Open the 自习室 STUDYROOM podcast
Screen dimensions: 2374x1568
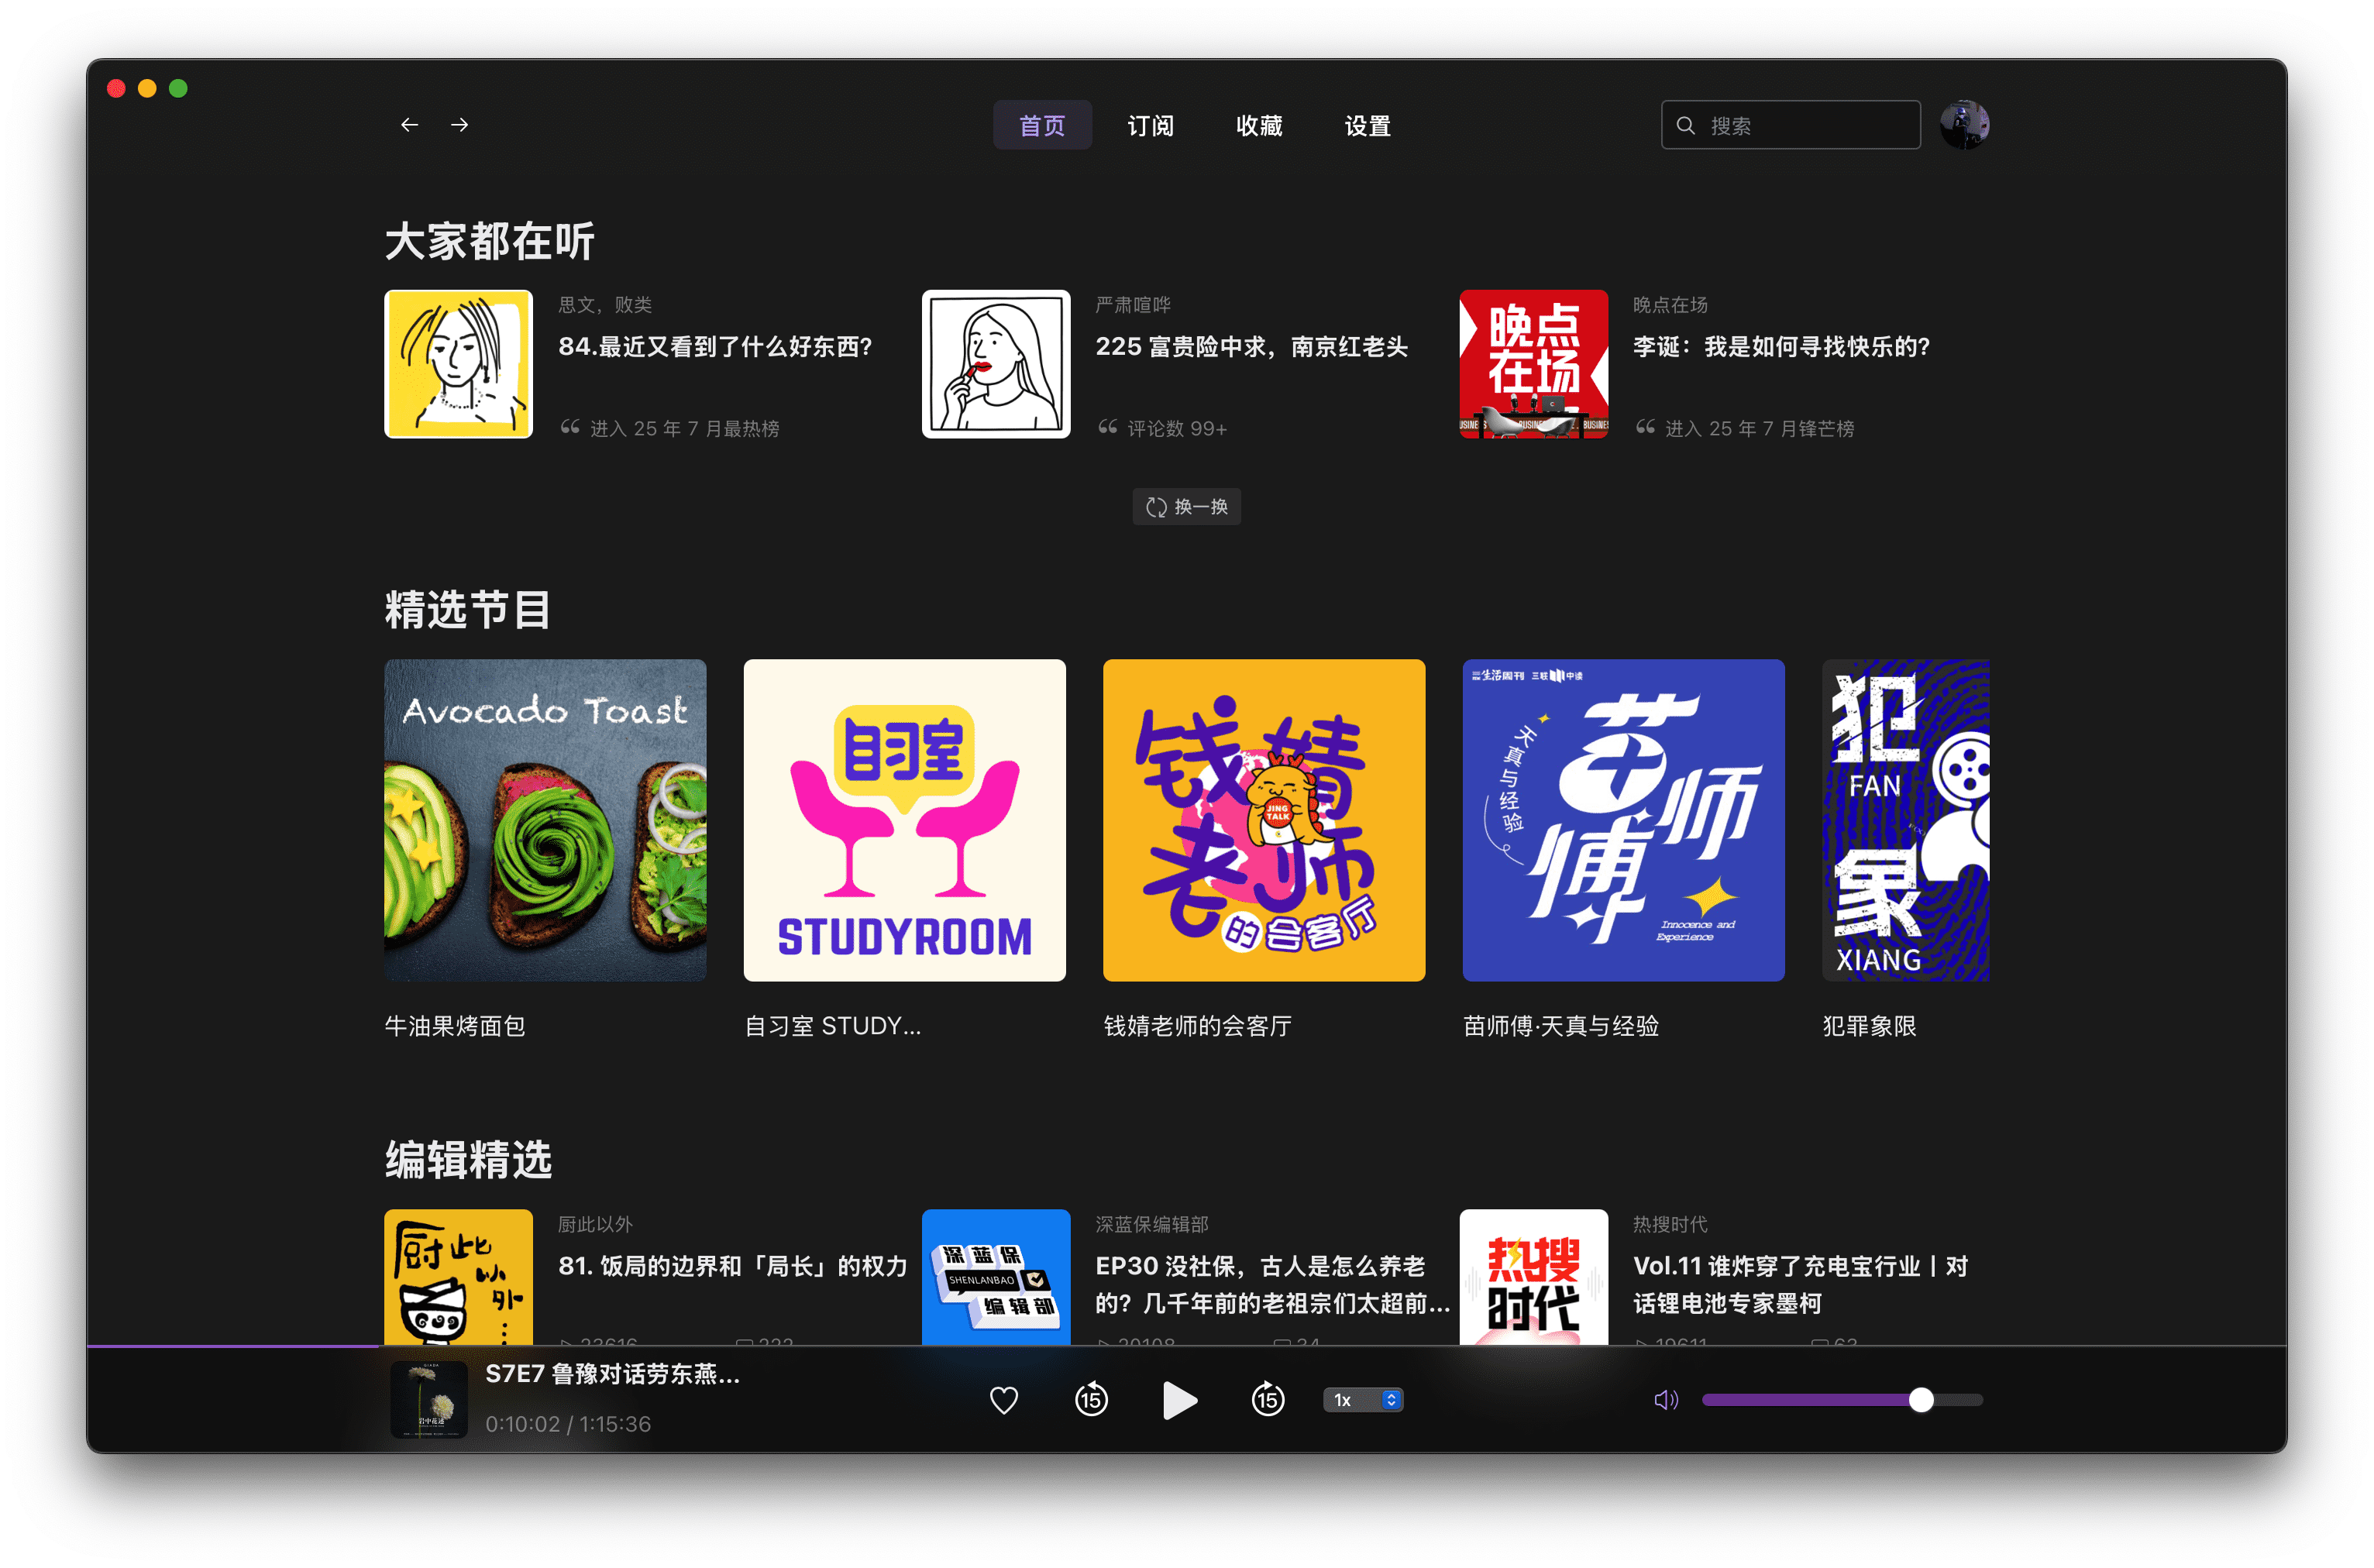[904, 819]
